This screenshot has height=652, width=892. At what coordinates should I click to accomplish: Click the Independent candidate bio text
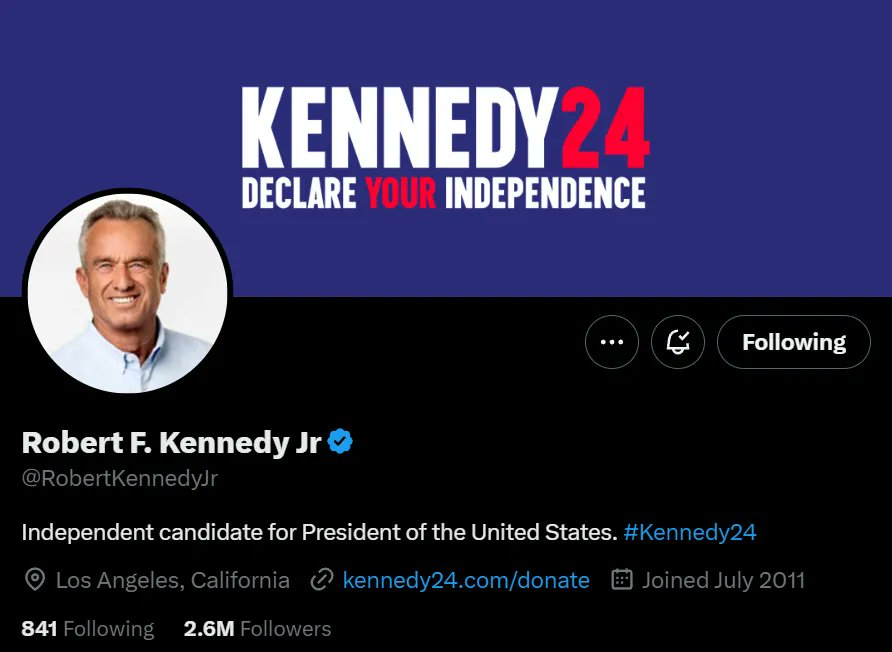pos(319,532)
